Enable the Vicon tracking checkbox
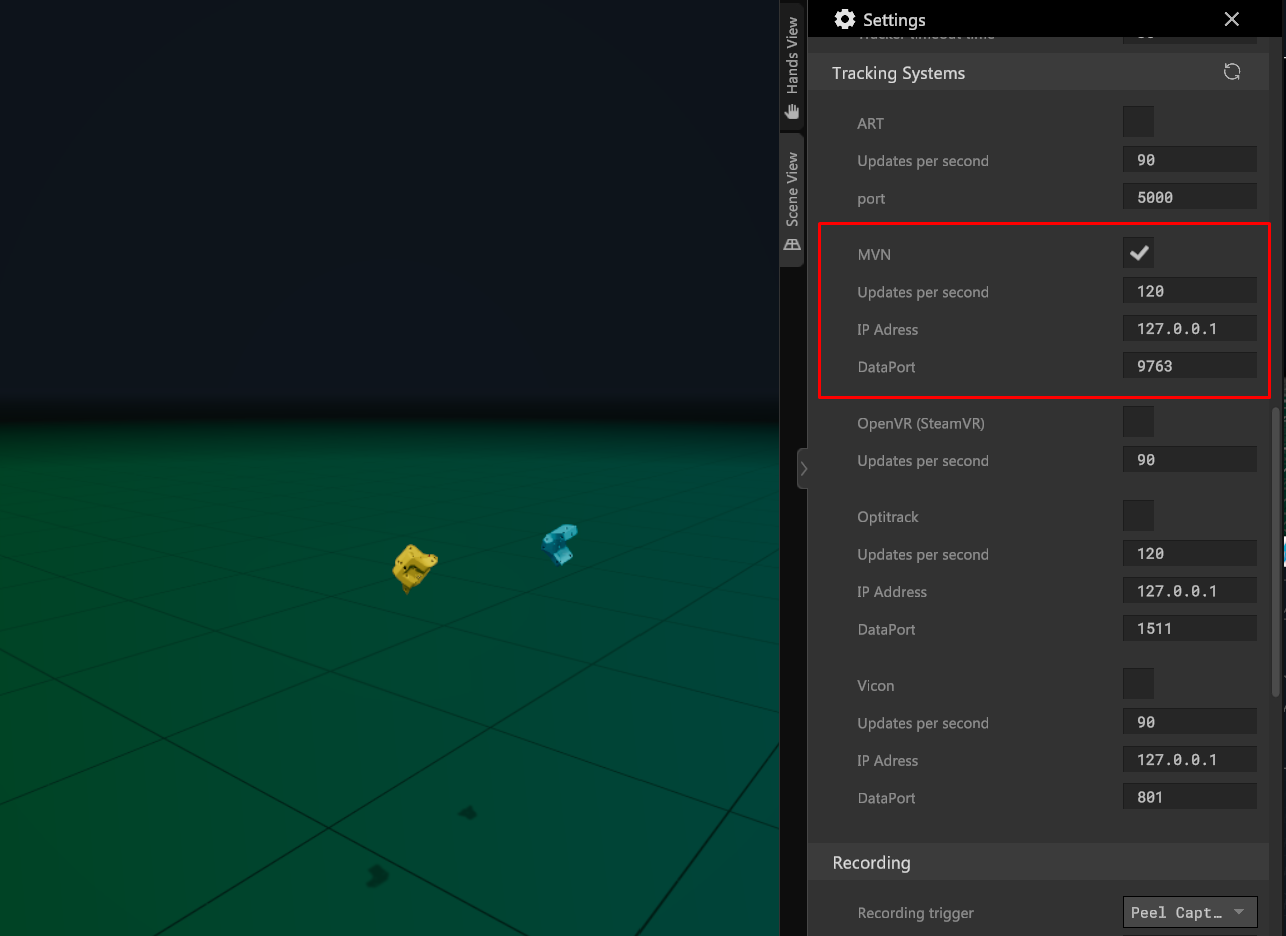Screen dimensions: 1286x936 1138,684
